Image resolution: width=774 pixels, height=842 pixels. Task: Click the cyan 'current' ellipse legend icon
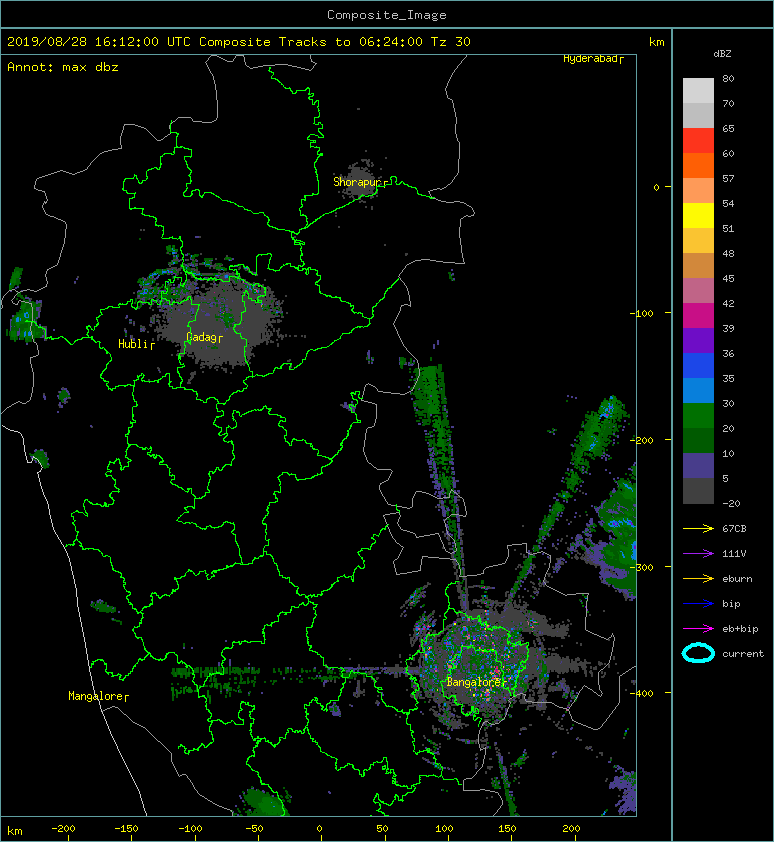coord(698,653)
